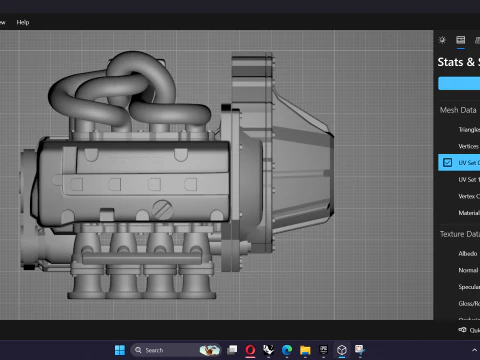
Task: Click the Quick Animations icon at bottom
Action: (x=462, y=330)
